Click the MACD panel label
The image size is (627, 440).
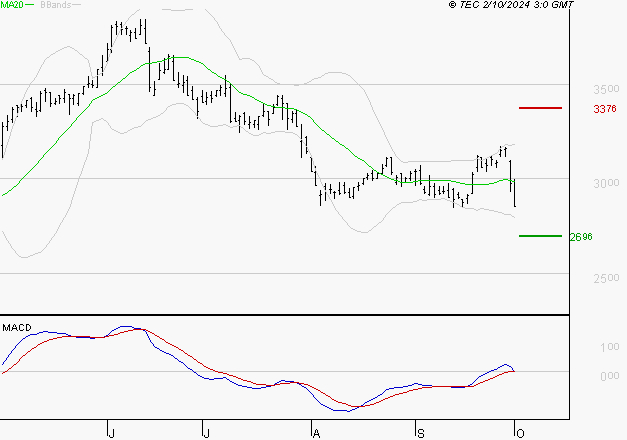pos(17,328)
